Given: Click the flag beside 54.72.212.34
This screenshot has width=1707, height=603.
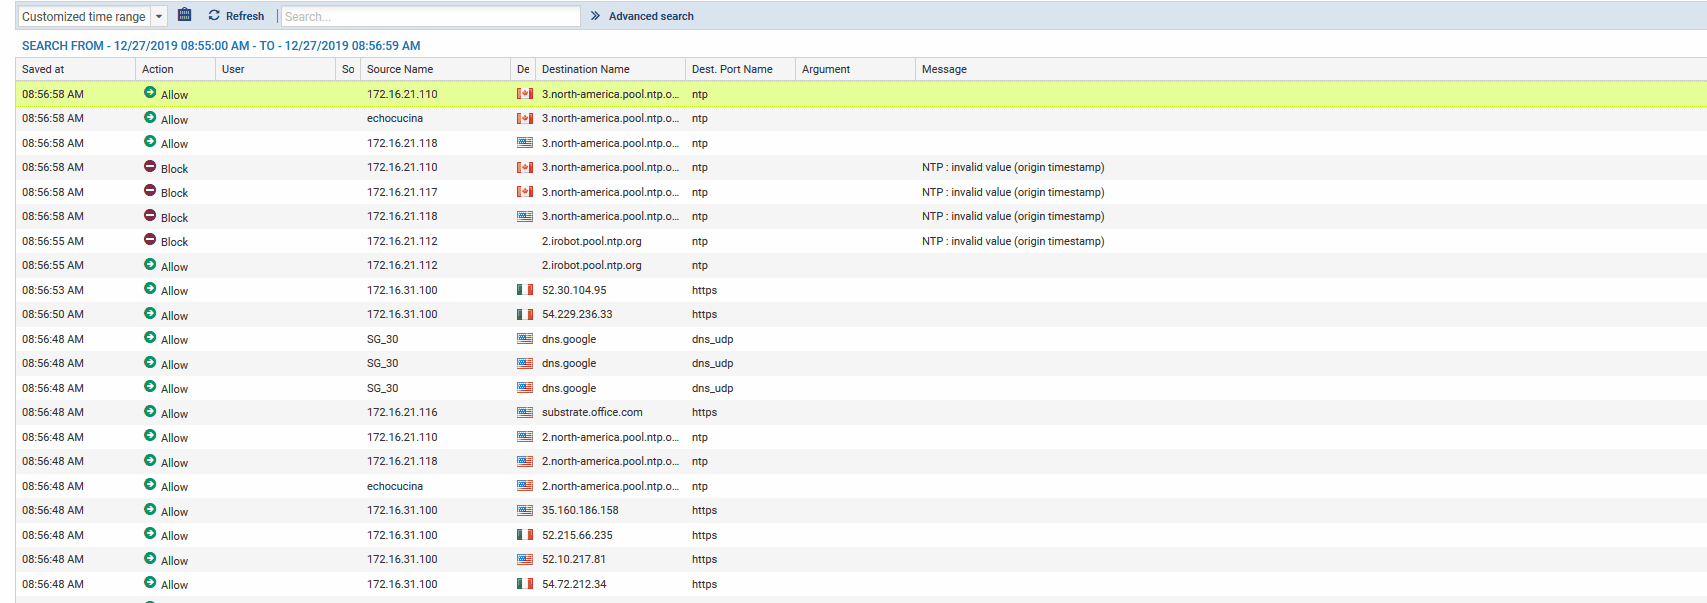Looking at the screenshot, I should coord(525,584).
